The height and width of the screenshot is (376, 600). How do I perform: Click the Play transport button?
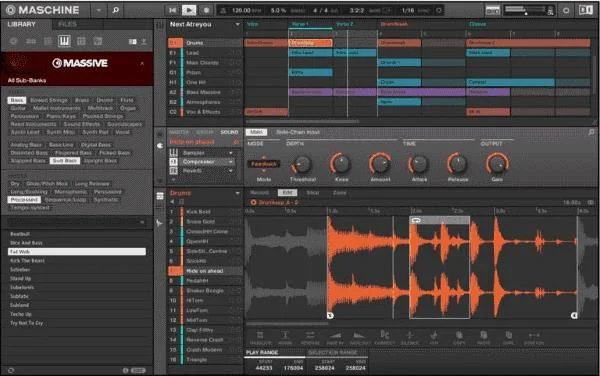pos(189,10)
